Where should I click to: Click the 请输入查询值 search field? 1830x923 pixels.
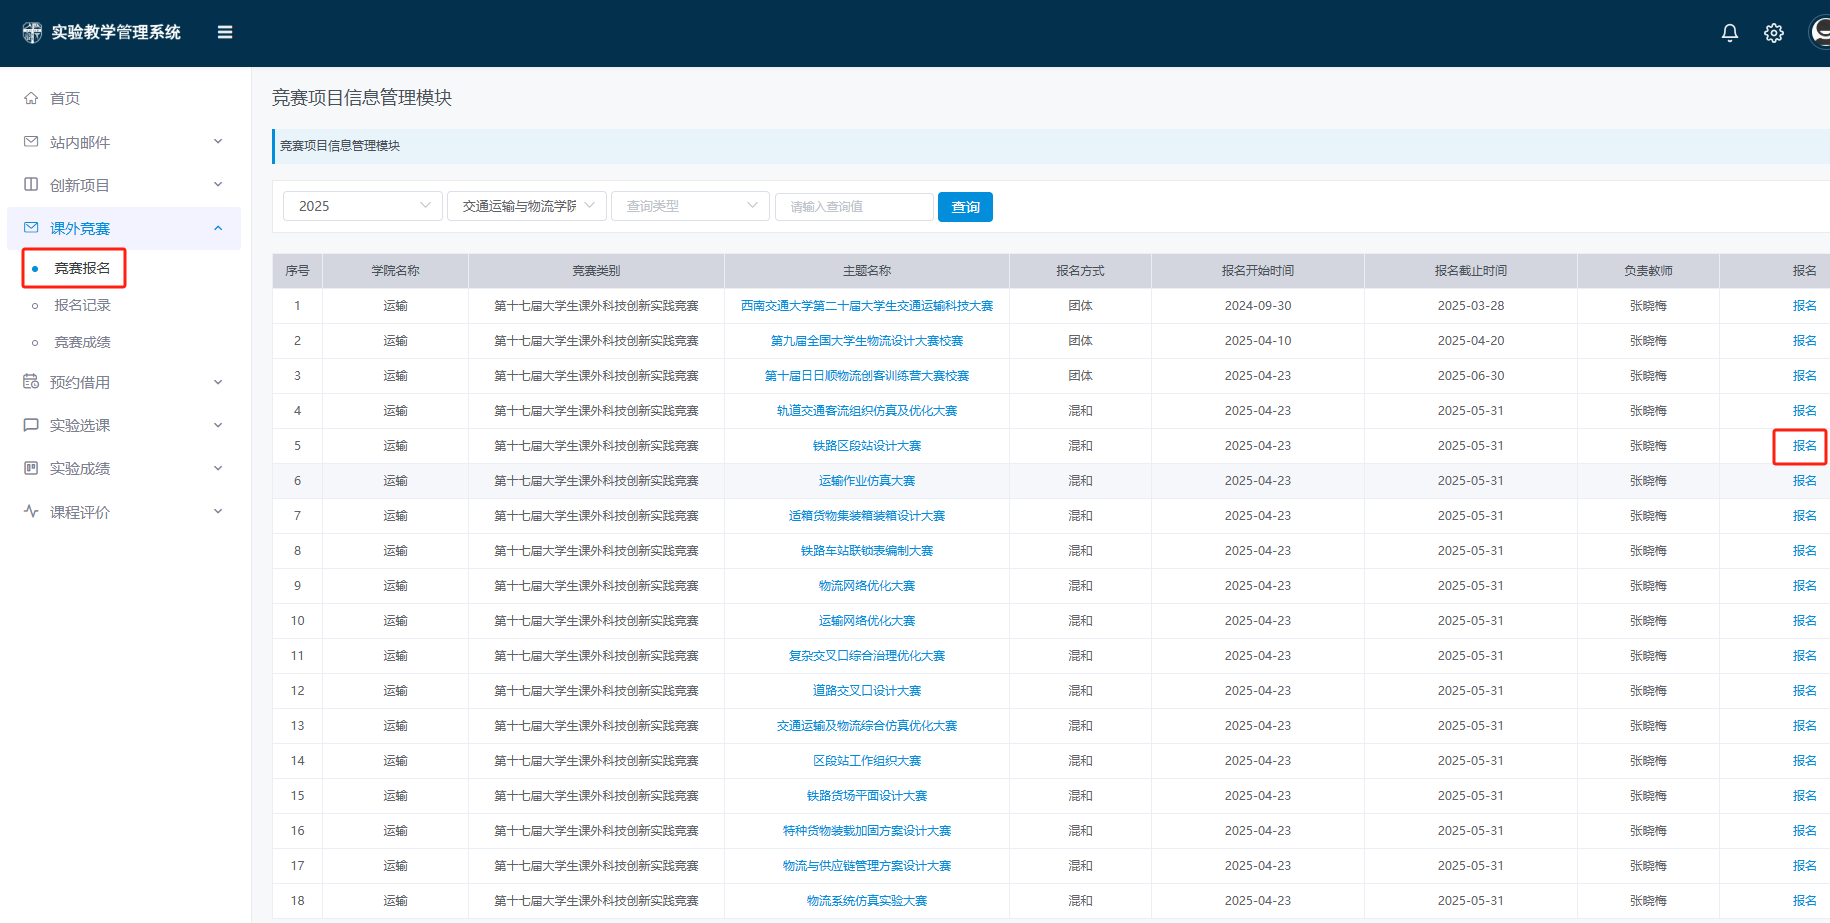pos(853,207)
